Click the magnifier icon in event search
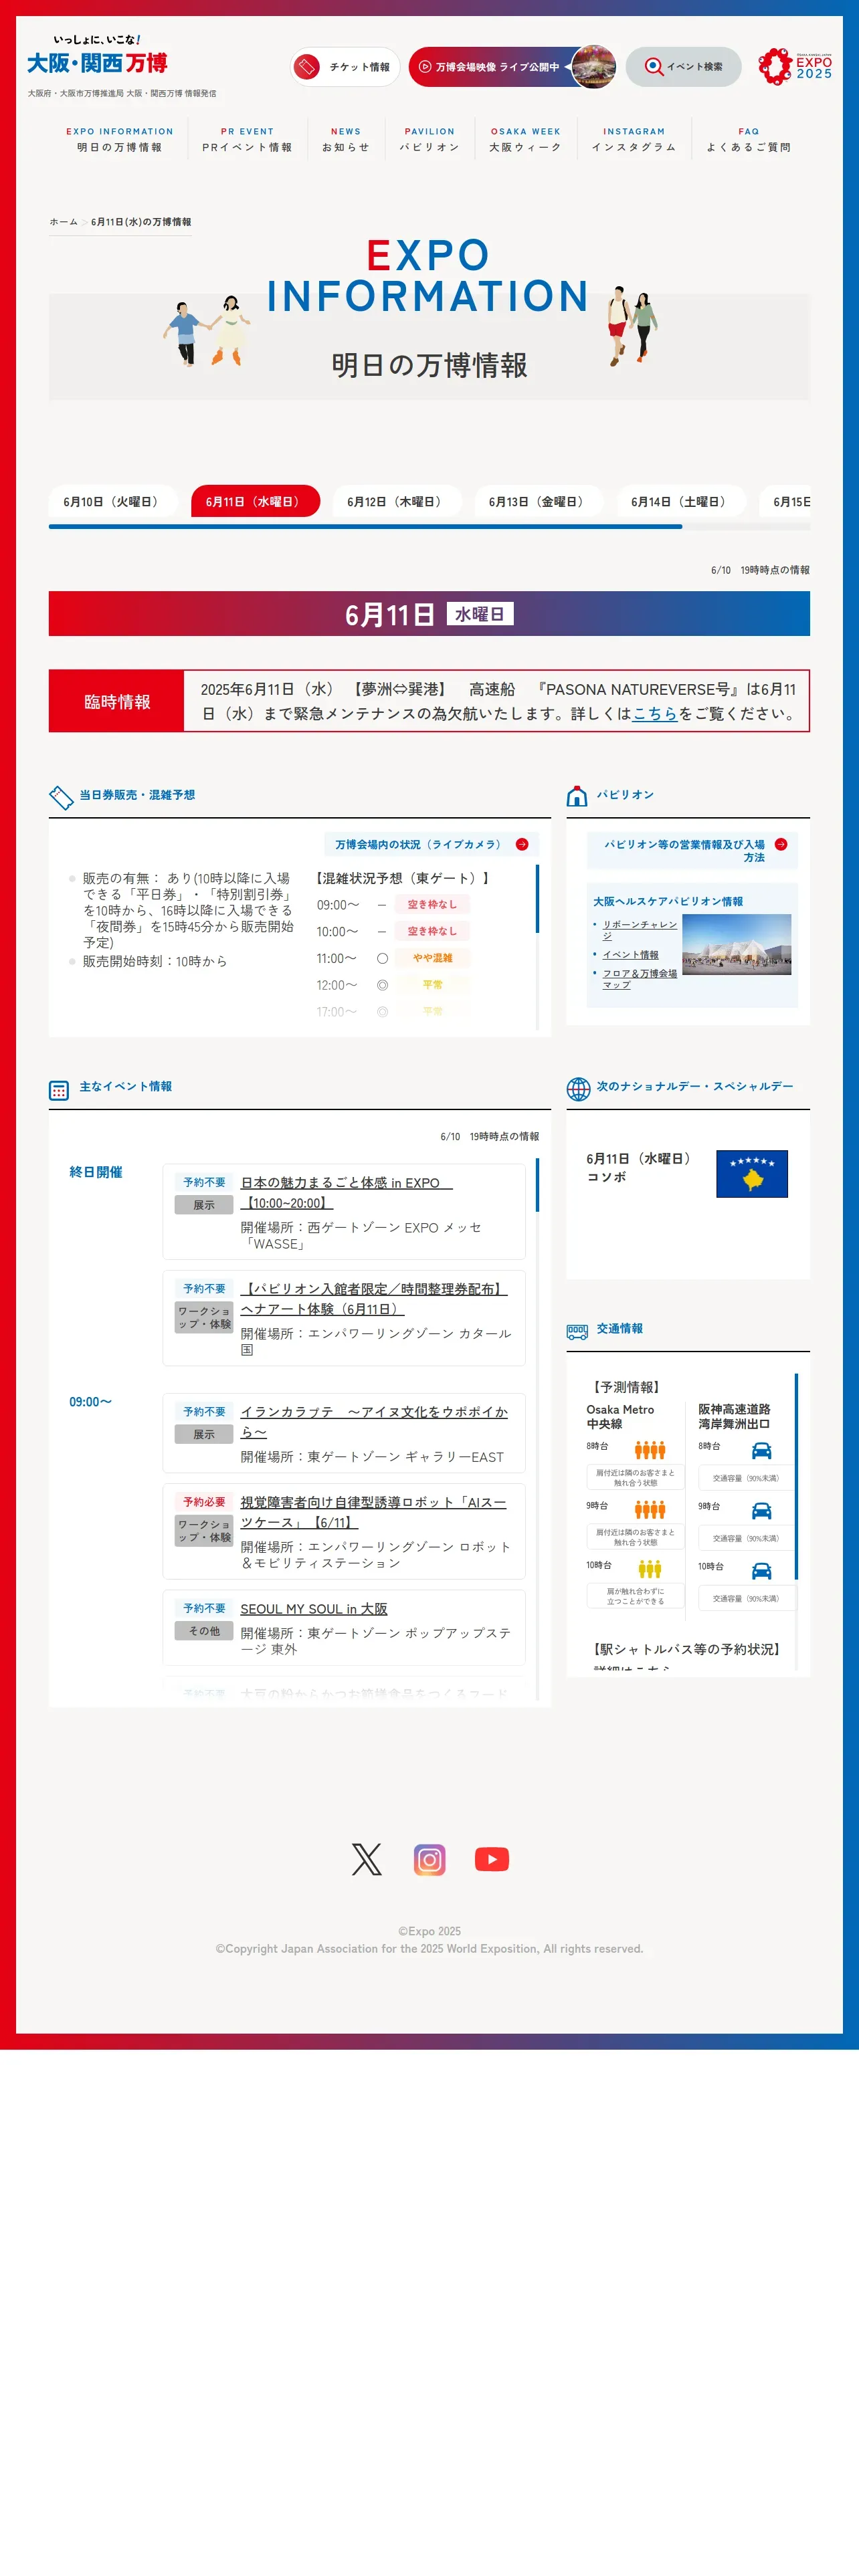859x2576 pixels. pyautogui.click(x=653, y=67)
